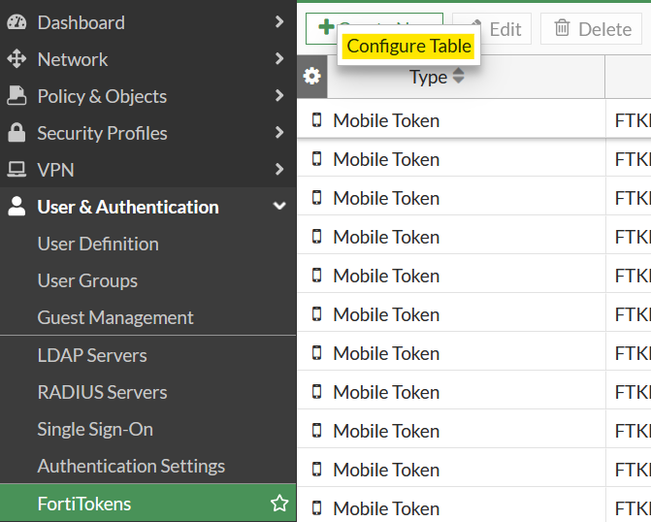Collapse User & Authentication section chevron

tap(279, 207)
